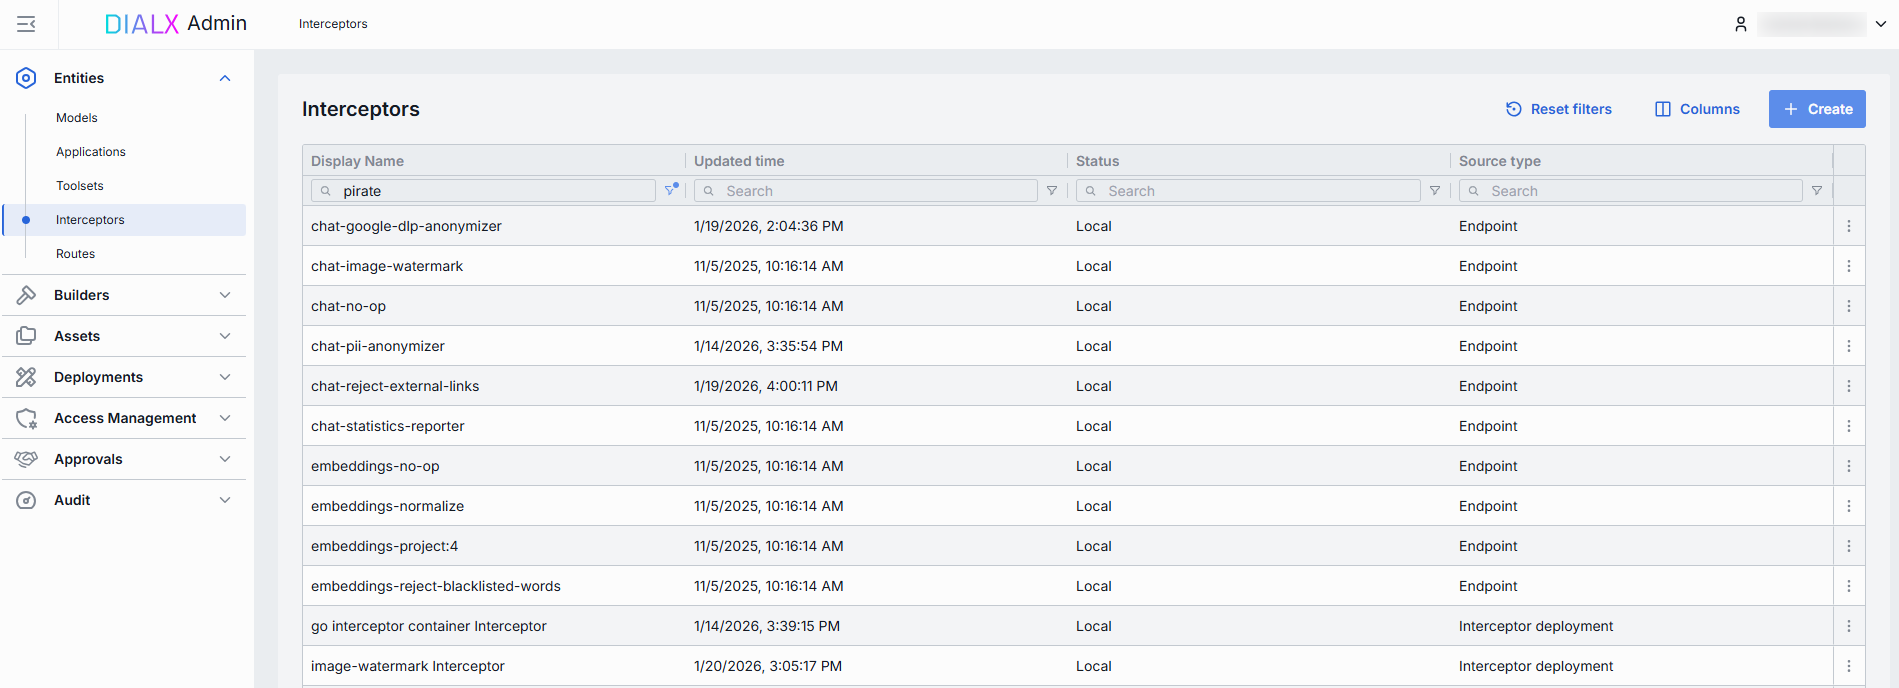The image size is (1899, 688).
Task: Click the Approvals handshake icon
Action: [26, 459]
